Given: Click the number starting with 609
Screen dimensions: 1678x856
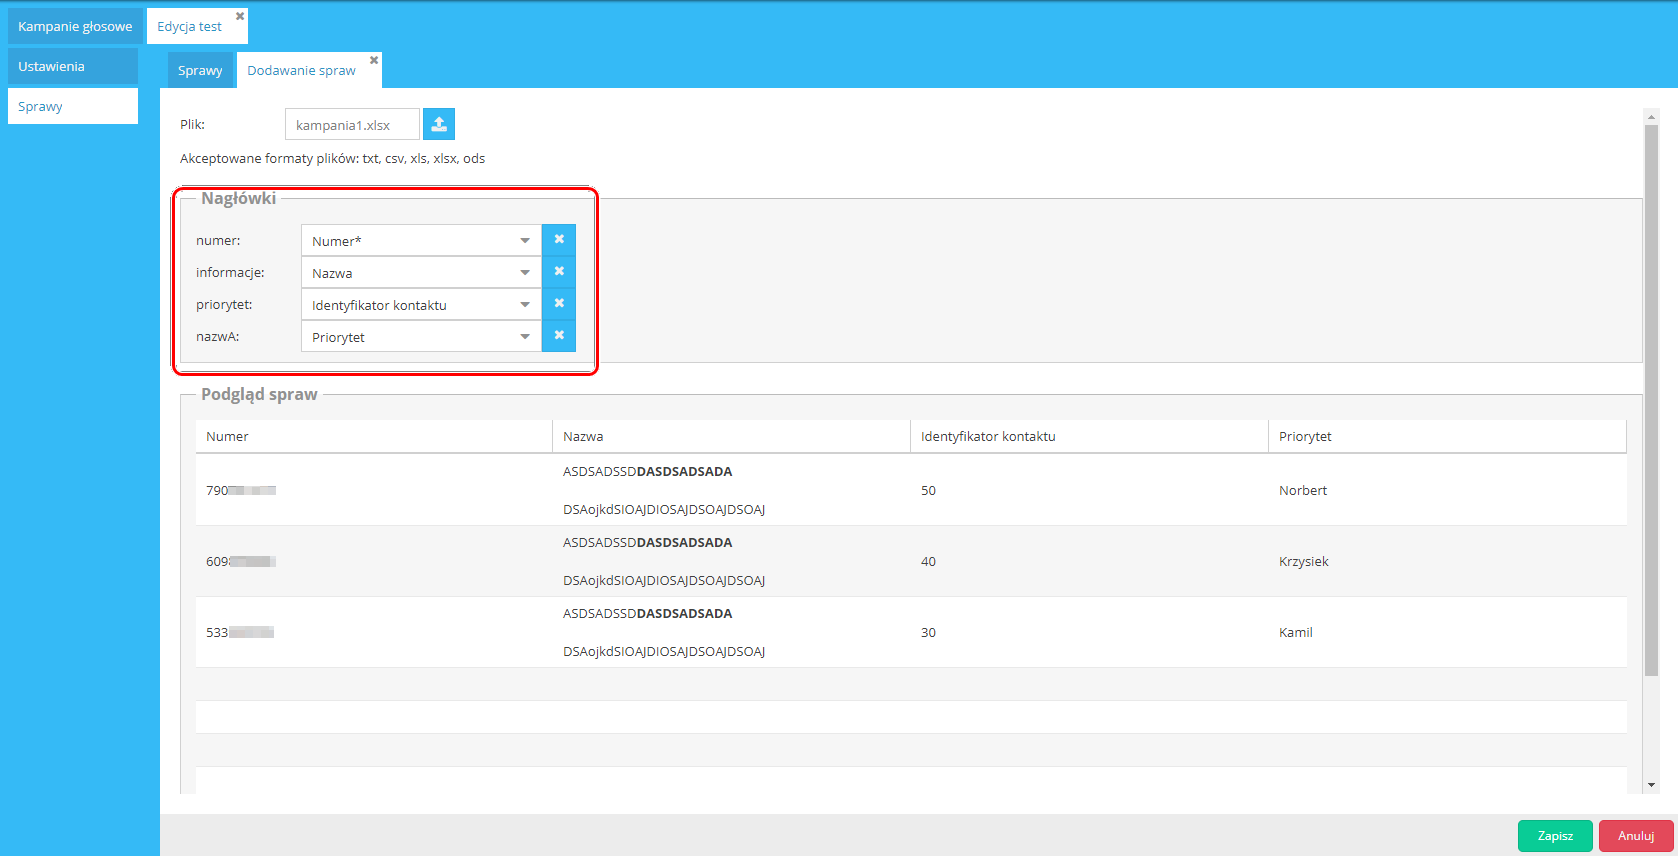Looking at the screenshot, I should point(241,561).
